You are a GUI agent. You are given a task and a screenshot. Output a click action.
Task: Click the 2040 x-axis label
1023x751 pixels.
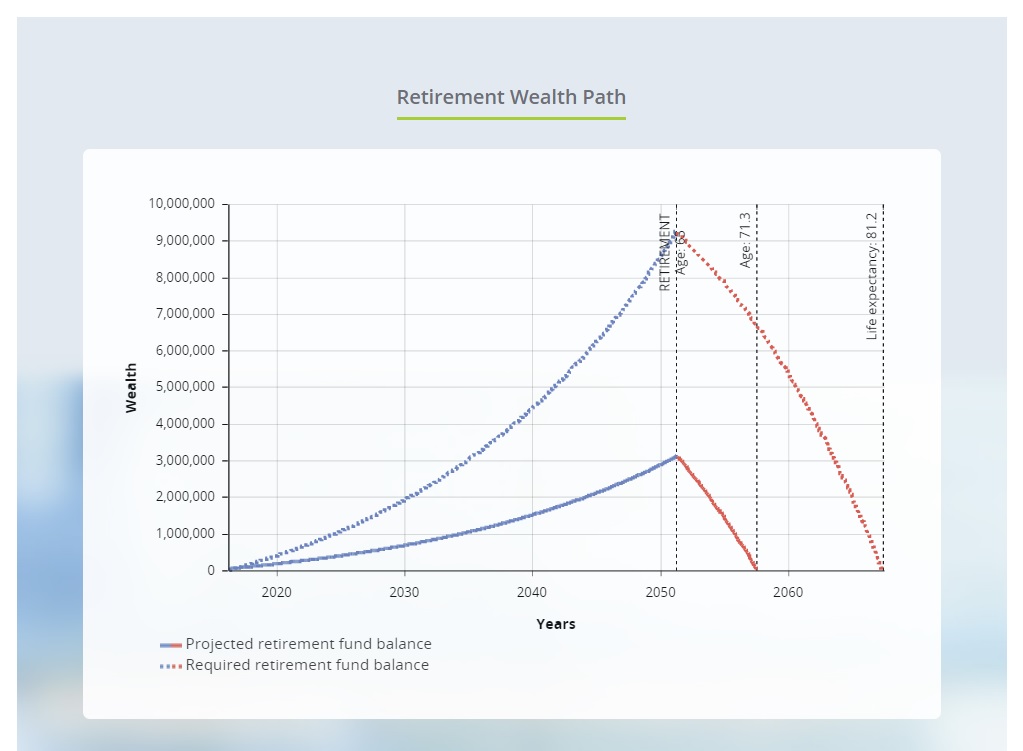(x=532, y=592)
